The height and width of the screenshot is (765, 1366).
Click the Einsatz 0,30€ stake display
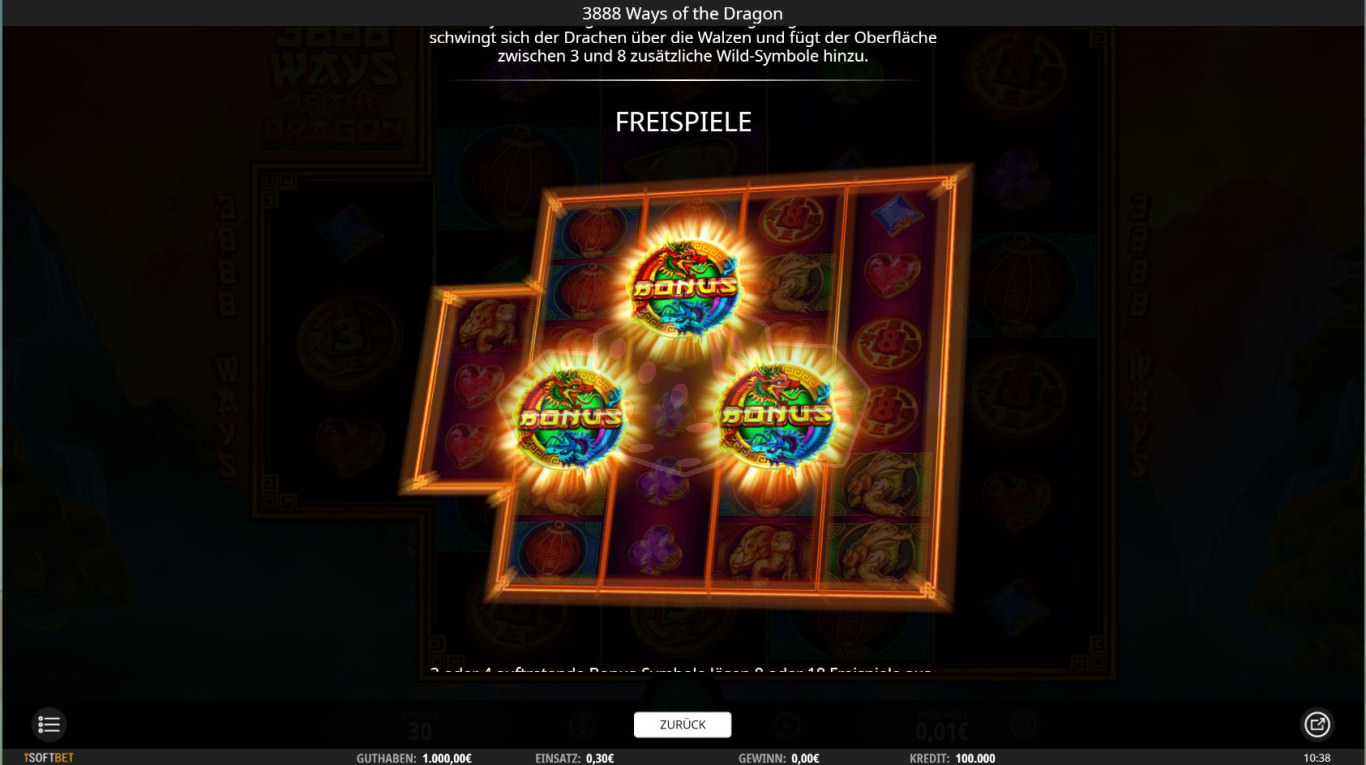(575, 758)
